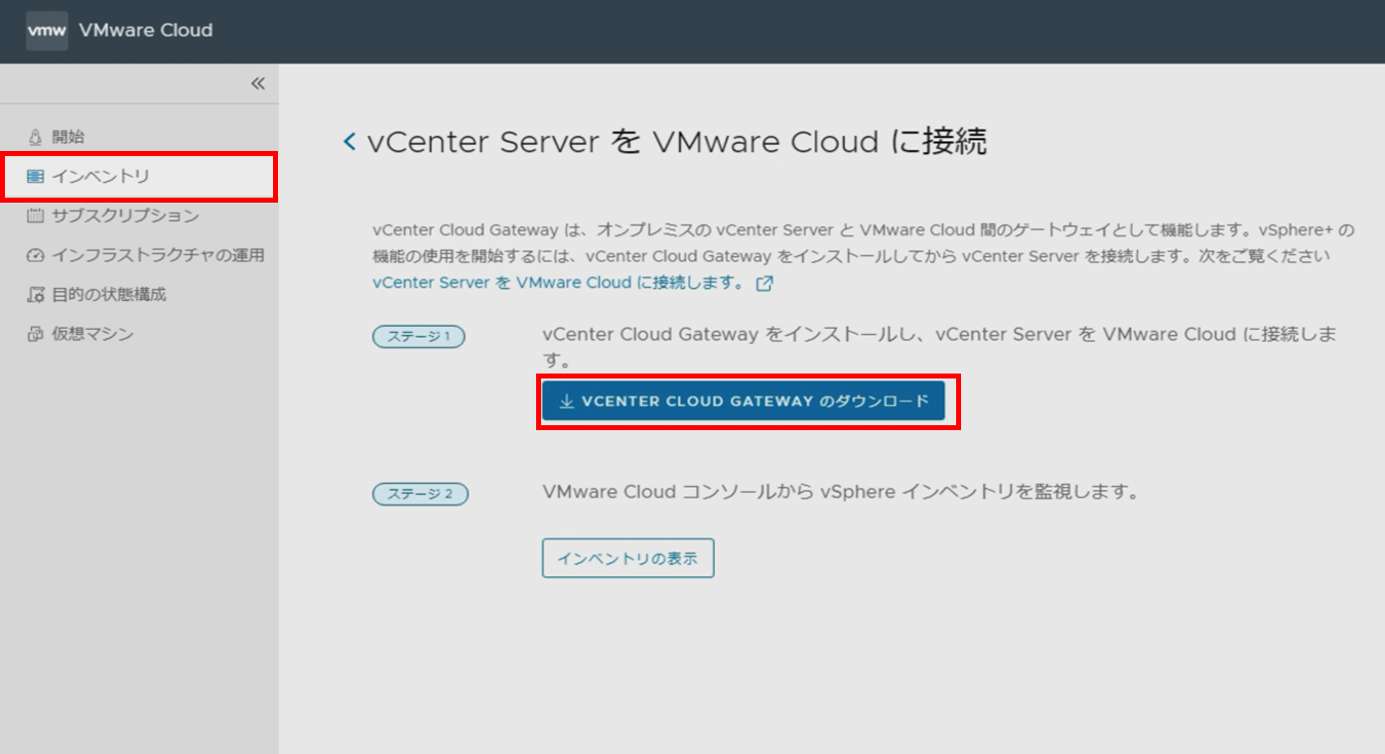Image resolution: width=1385 pixels, height=754 pixels.
Task: Collapse the sidebar with double chevron
Action: point(258,84)
